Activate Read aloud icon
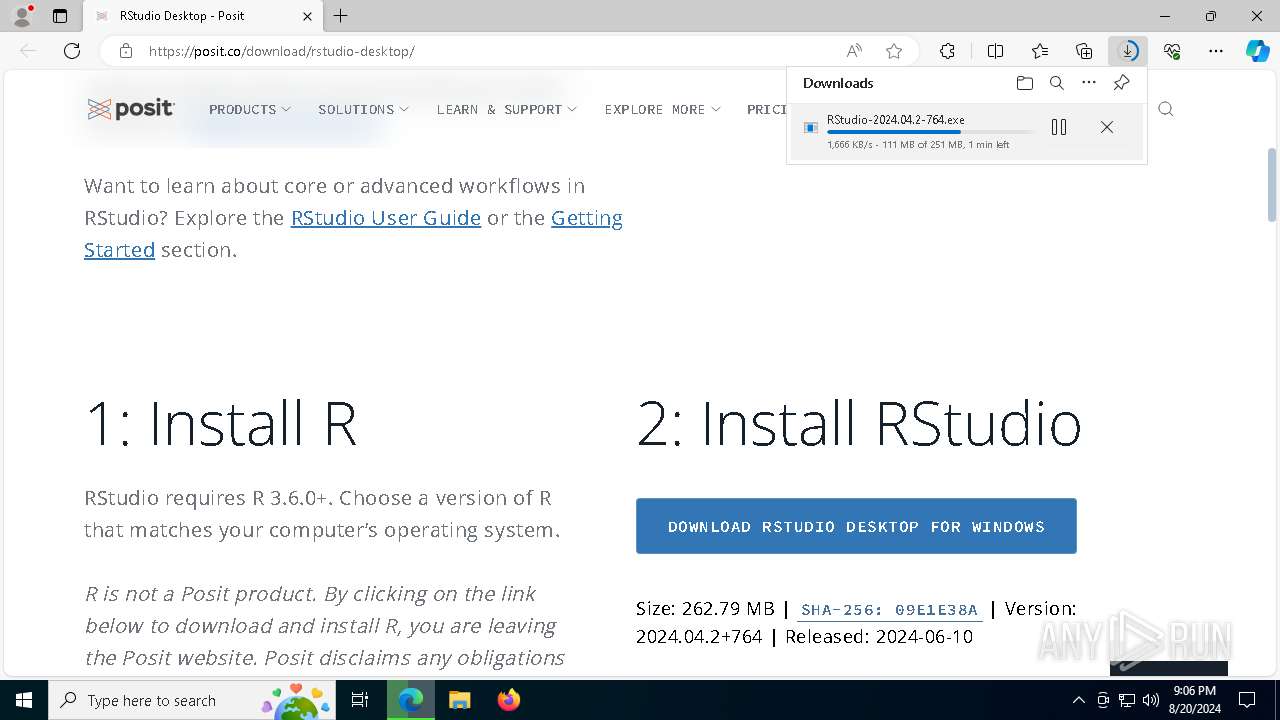The image size is (1280, 720). (854, 51)
